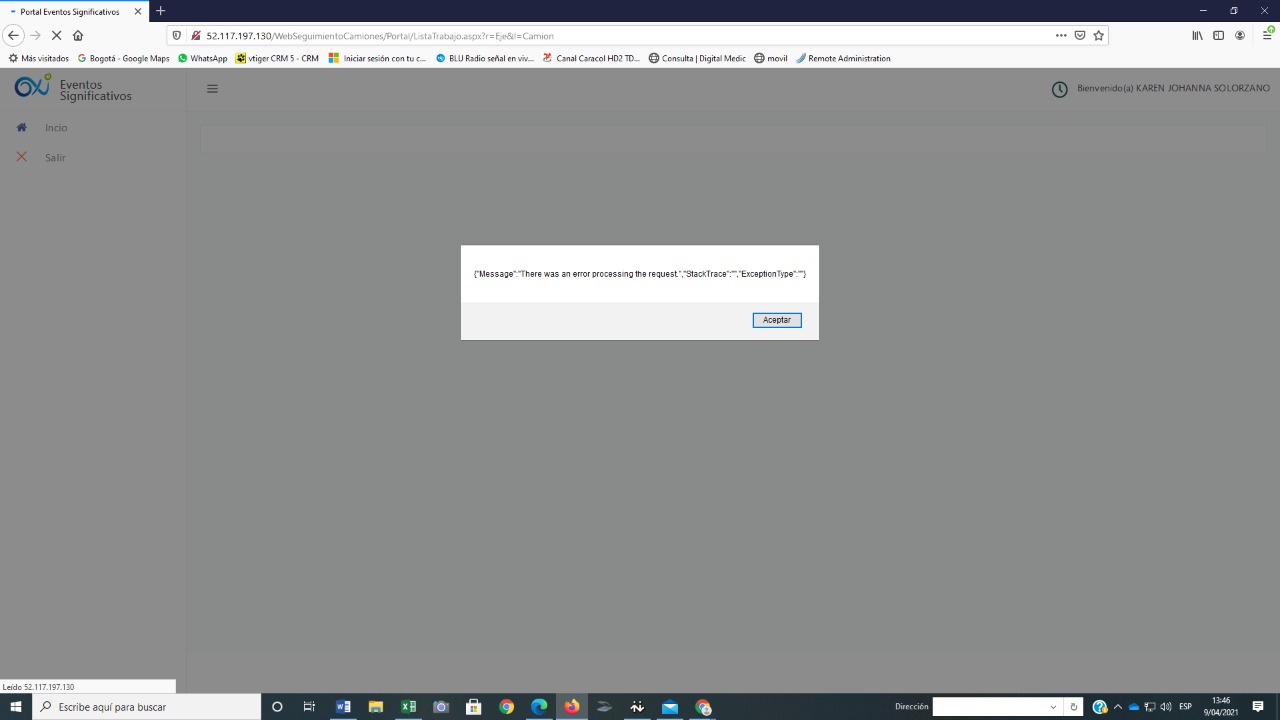Click the Salir sidebar item
The width and height of the screenshot is (1280, 720).
click(x=55, y=158)
